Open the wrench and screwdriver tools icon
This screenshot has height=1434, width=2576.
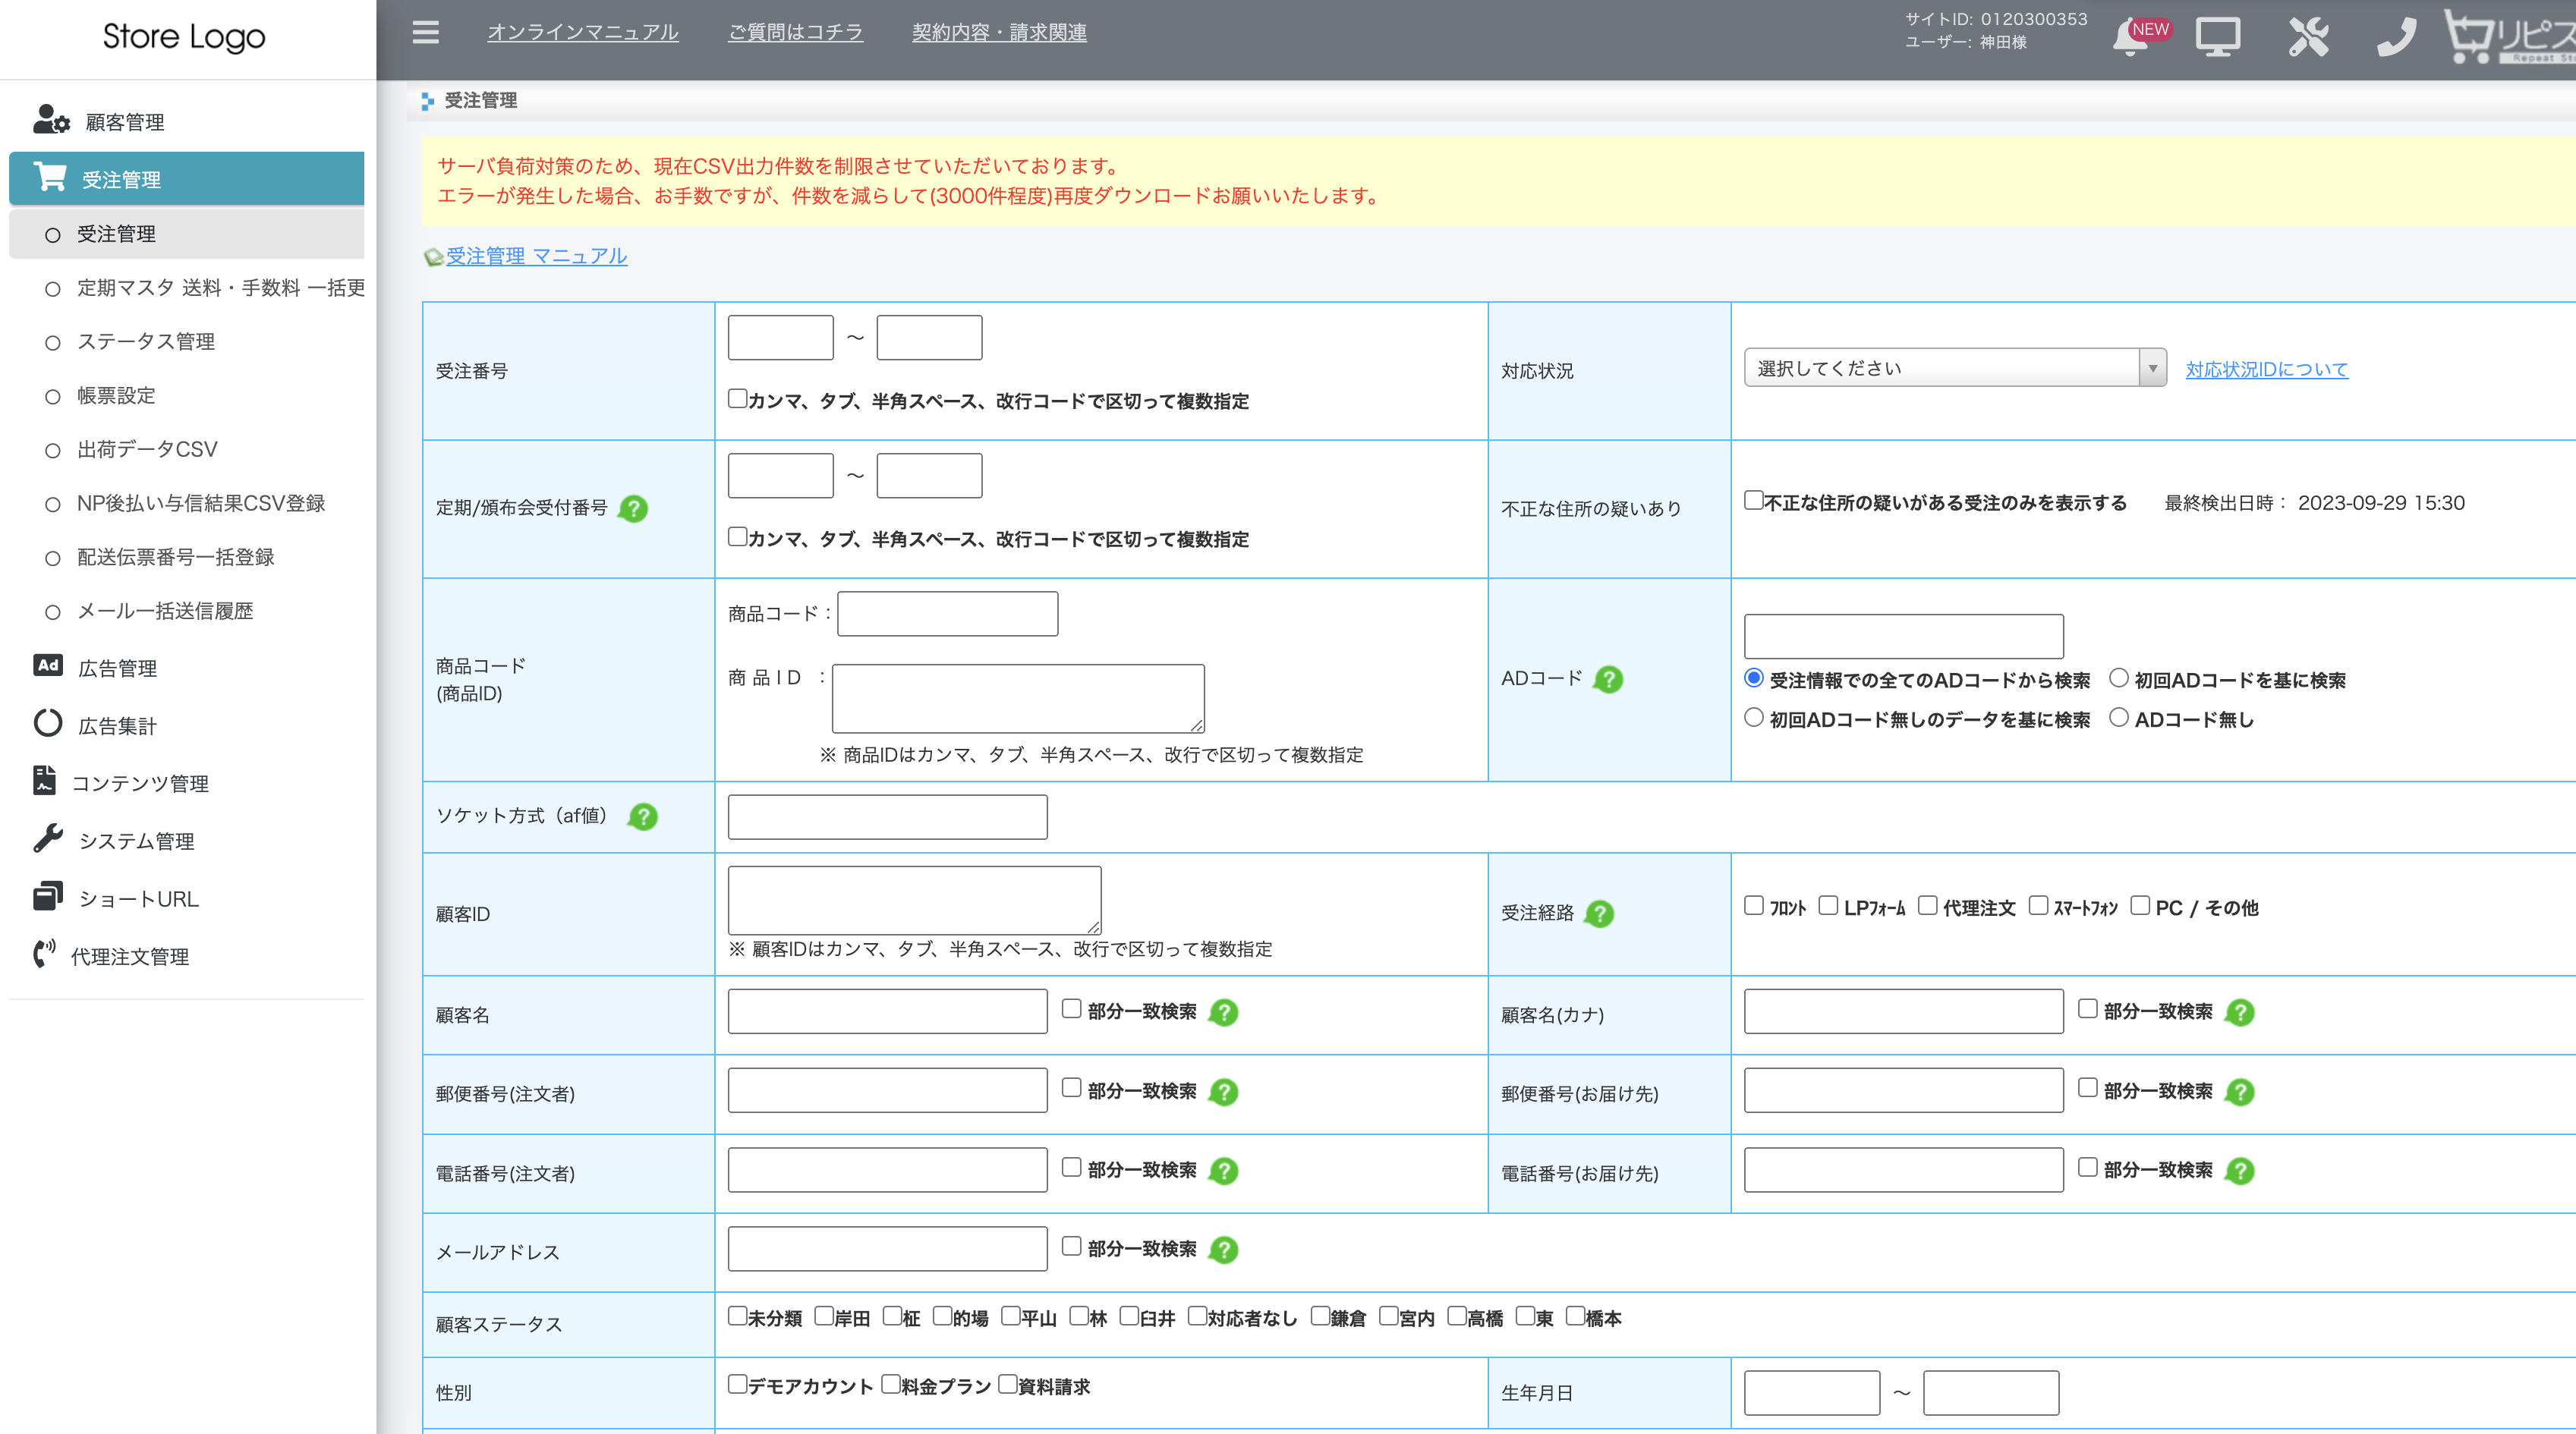2308,38
